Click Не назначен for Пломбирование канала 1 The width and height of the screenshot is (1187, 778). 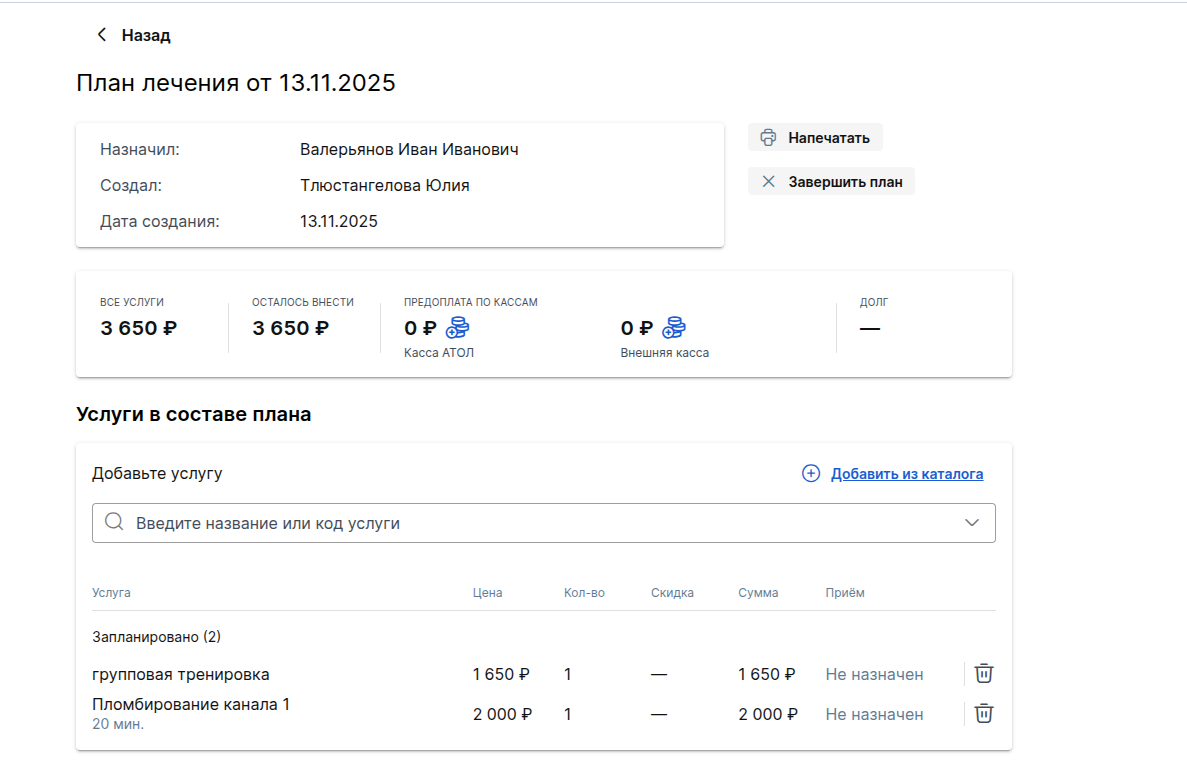click(874, 714)
